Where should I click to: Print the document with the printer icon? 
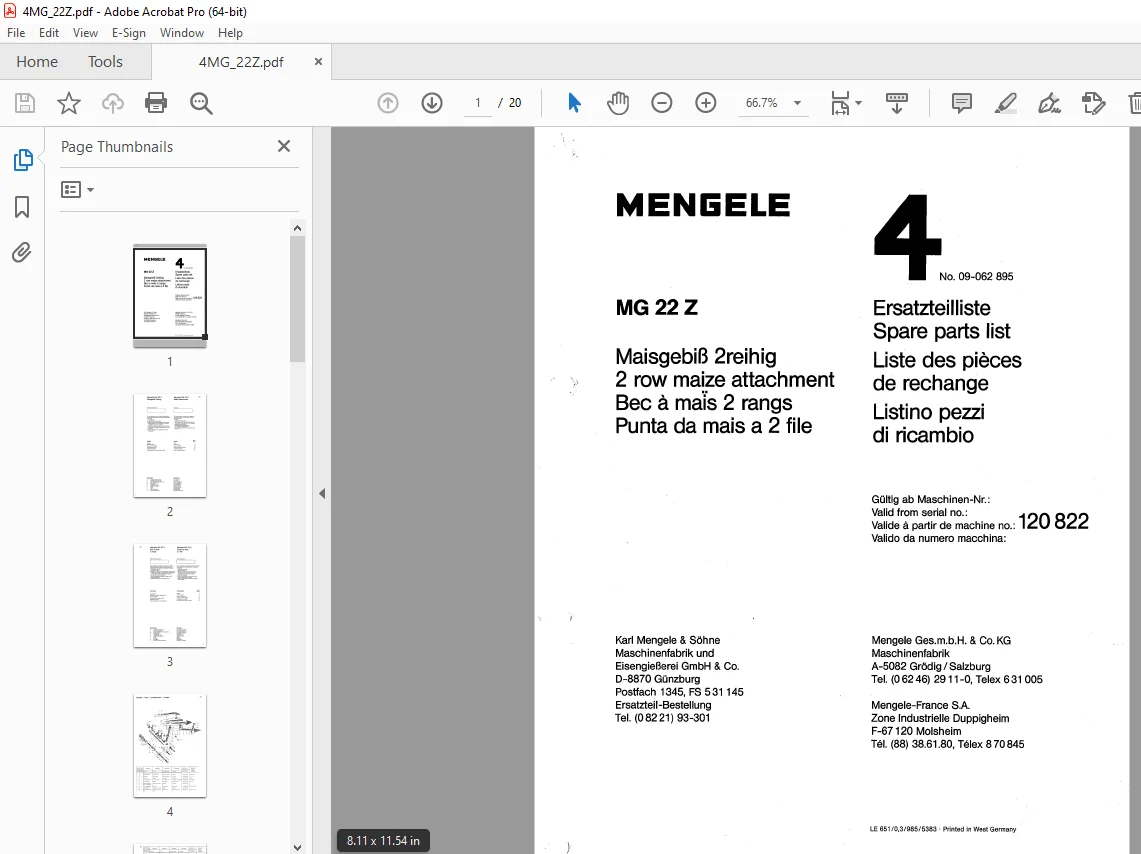[156, 103]
